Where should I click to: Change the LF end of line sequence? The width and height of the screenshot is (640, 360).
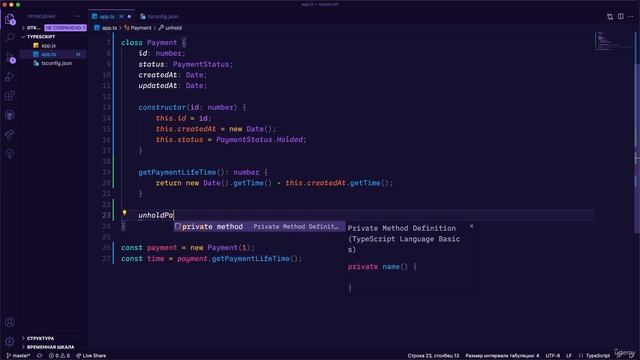coord(569,356)
